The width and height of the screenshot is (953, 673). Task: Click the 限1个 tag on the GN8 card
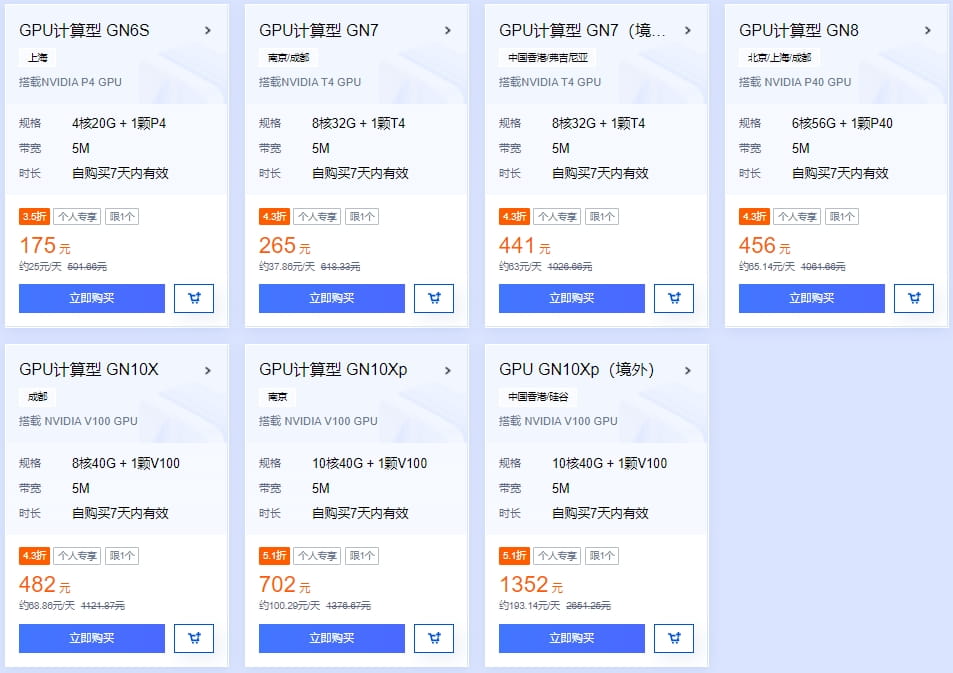point(842,216)
